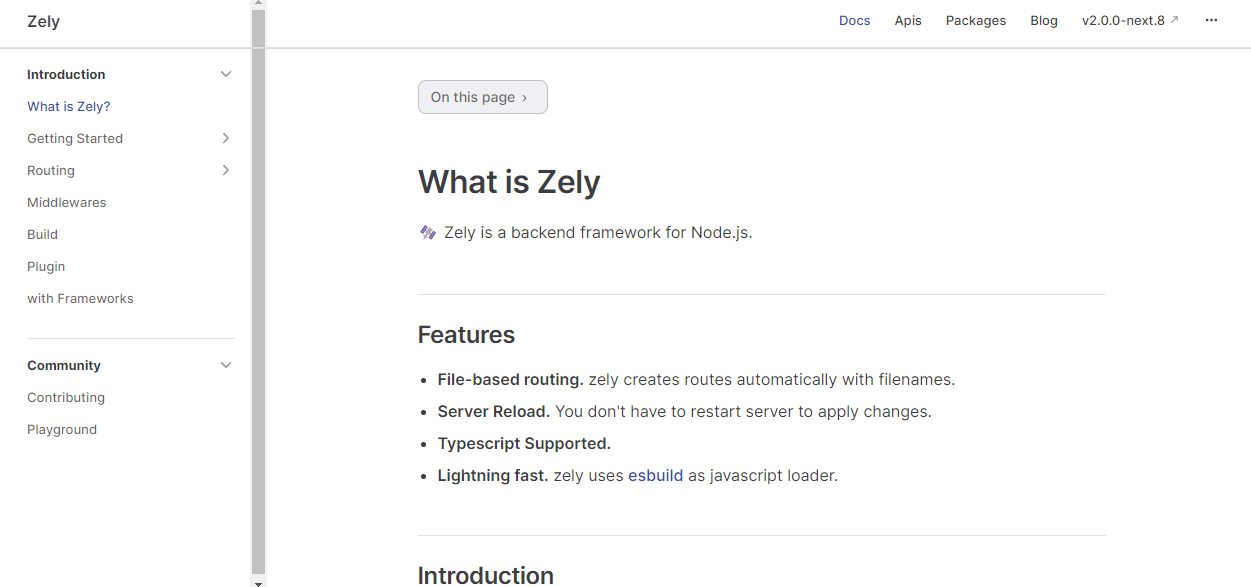Open the Playground link in Community
The height and width of the screenshot is (587, 1251).
click(62, 429)
